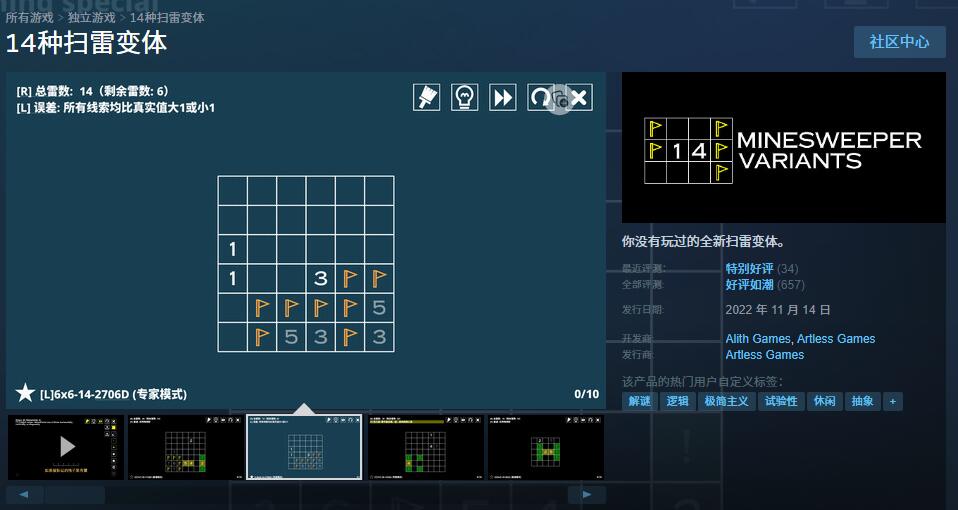This screenshot has width=958, height=510.
Task: Select the last thumbnail with green cells
Action: [545, 447]
